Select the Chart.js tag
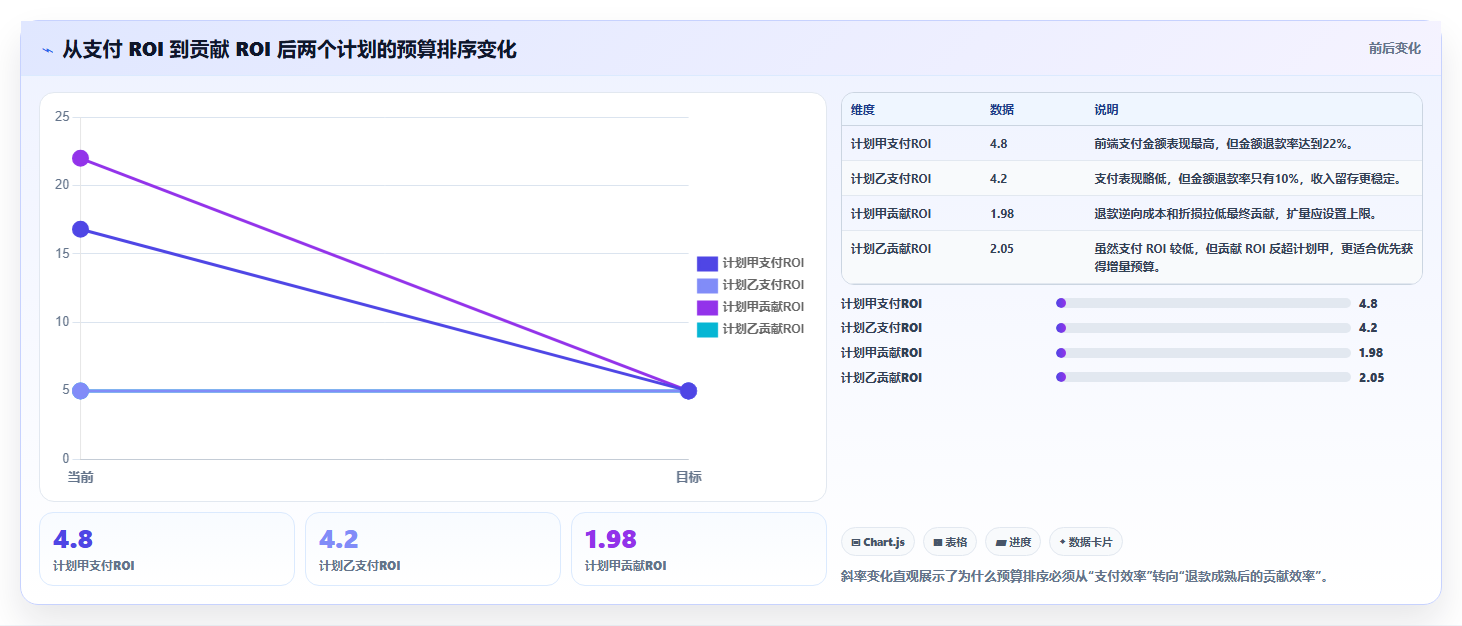 coord(878,542)
